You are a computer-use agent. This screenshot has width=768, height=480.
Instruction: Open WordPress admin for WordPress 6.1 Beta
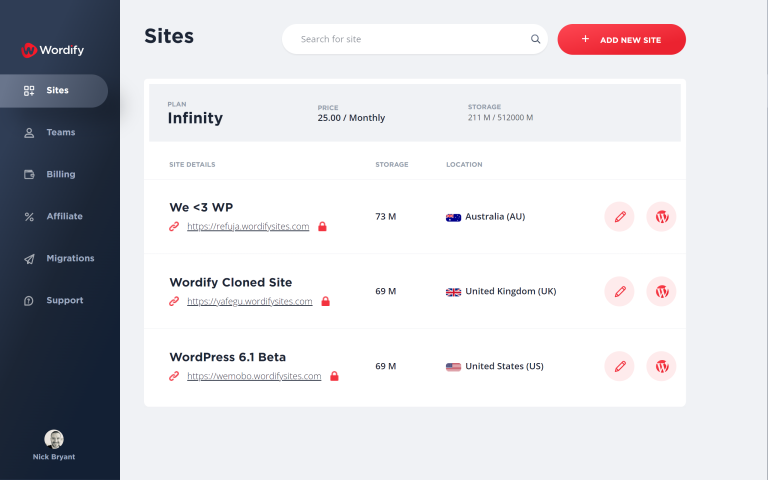661,366
